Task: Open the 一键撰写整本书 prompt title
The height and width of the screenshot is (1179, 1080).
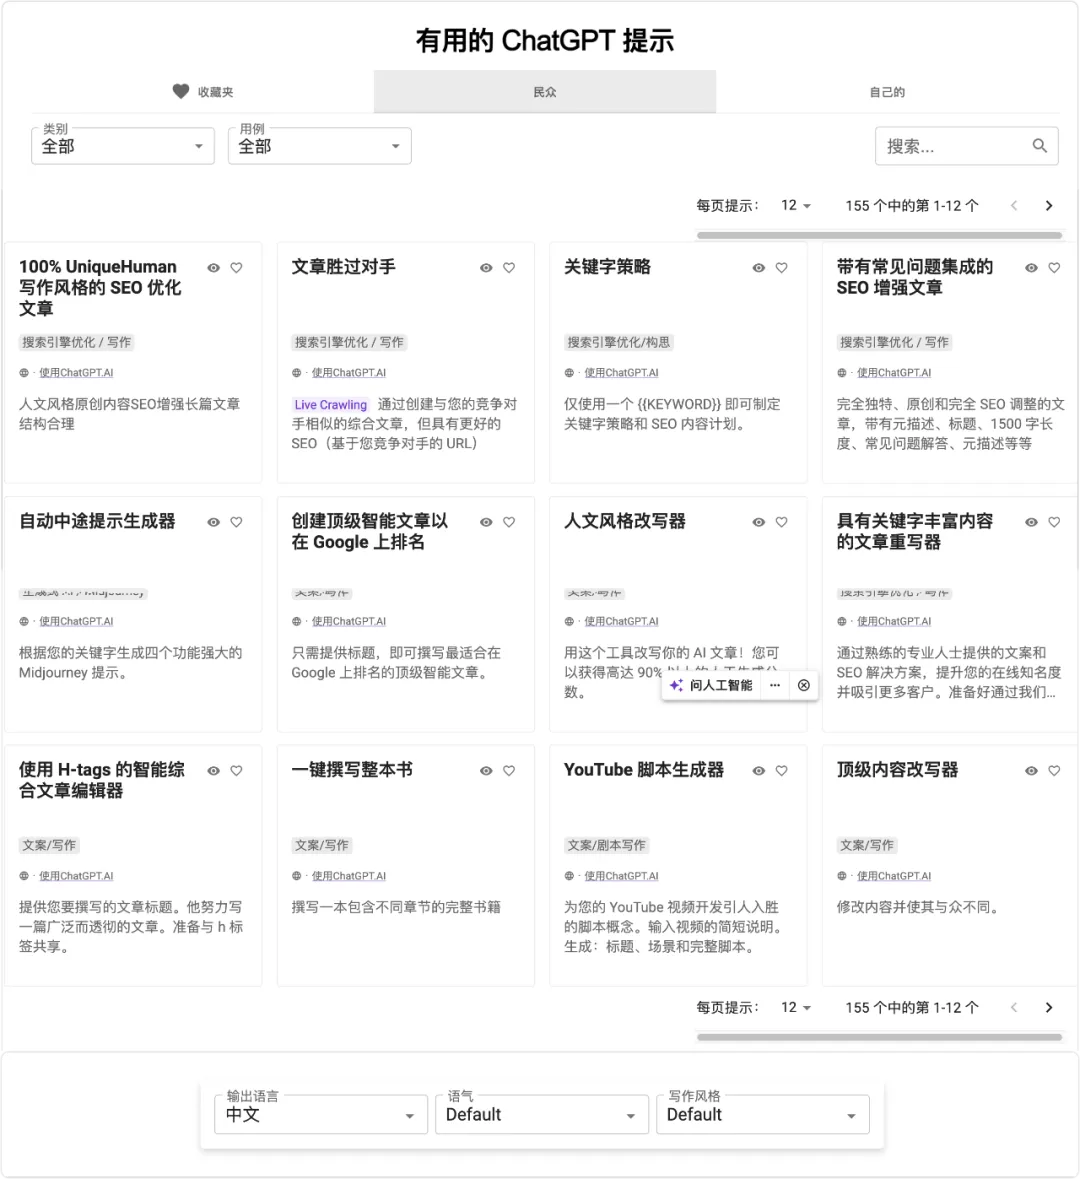Action: point(352,770)
